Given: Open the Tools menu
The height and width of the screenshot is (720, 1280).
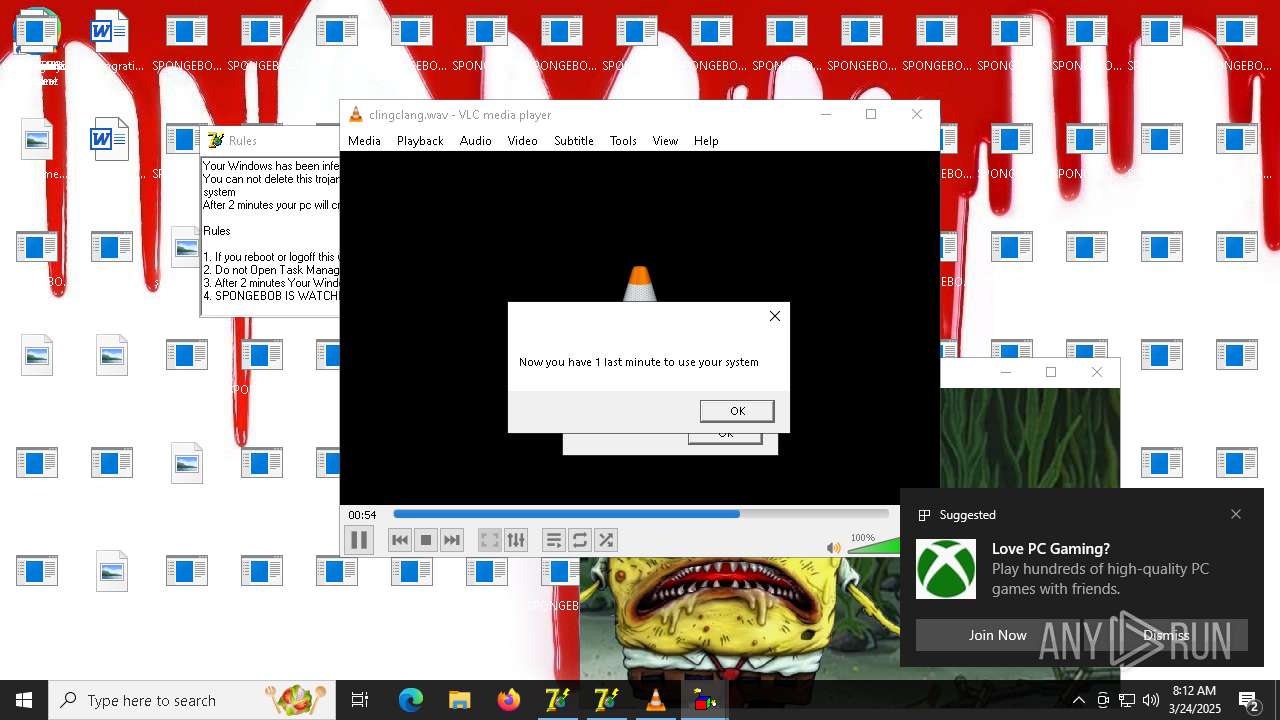Looking at the screenshot, I should pyautogui.click(x=623, y=141).
